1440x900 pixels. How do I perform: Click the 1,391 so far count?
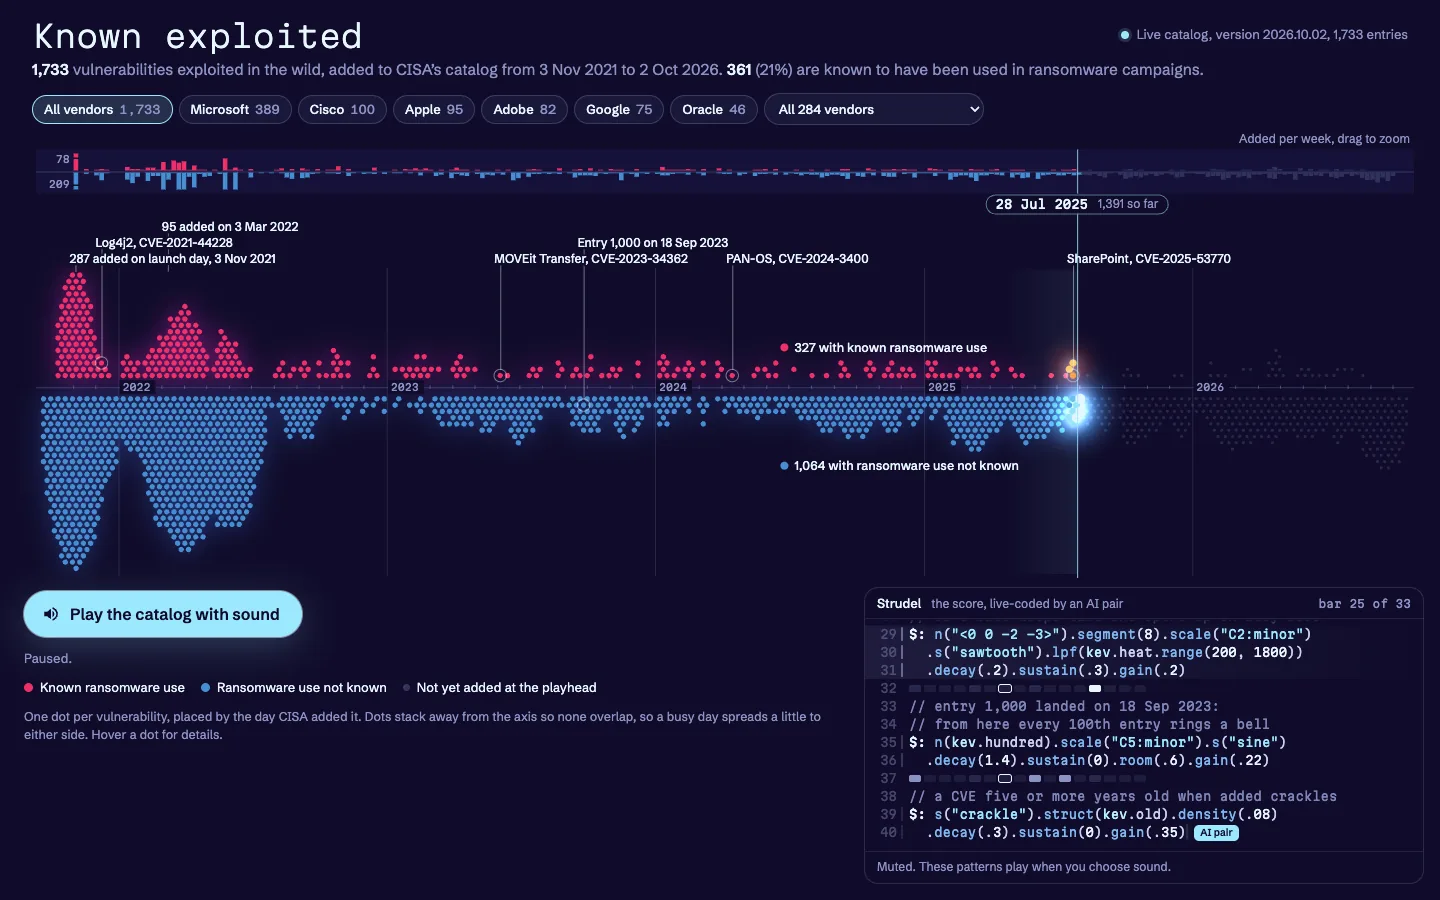[x=1128, y=204]
